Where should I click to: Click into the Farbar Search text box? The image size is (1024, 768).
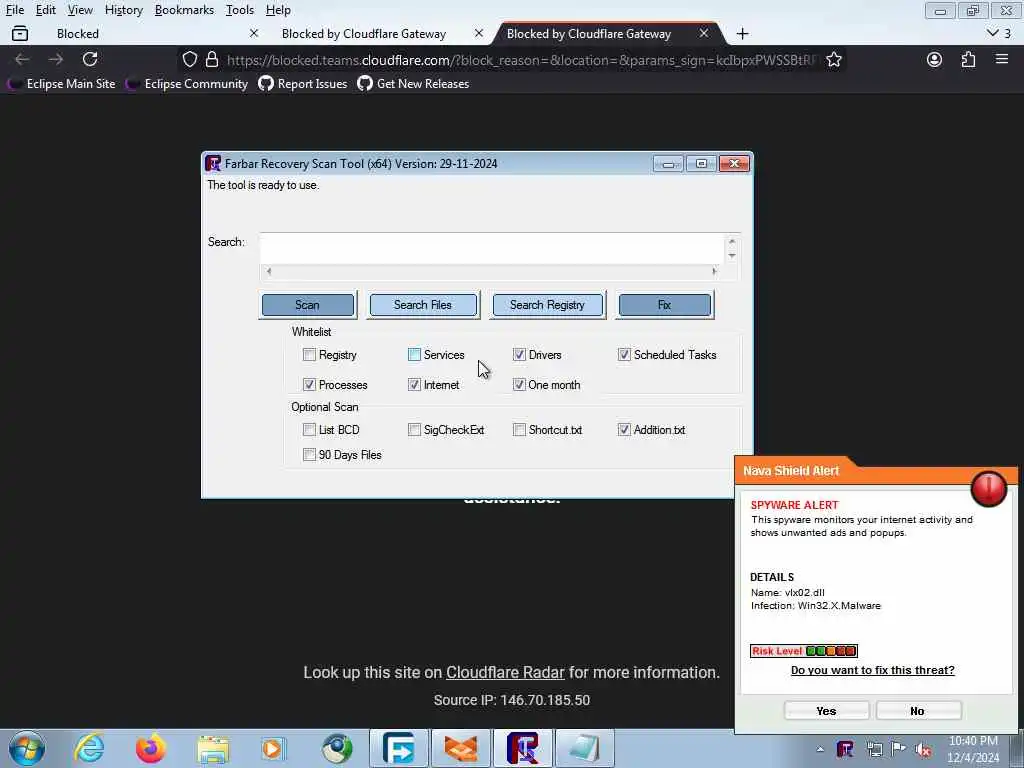click(492, 249)
